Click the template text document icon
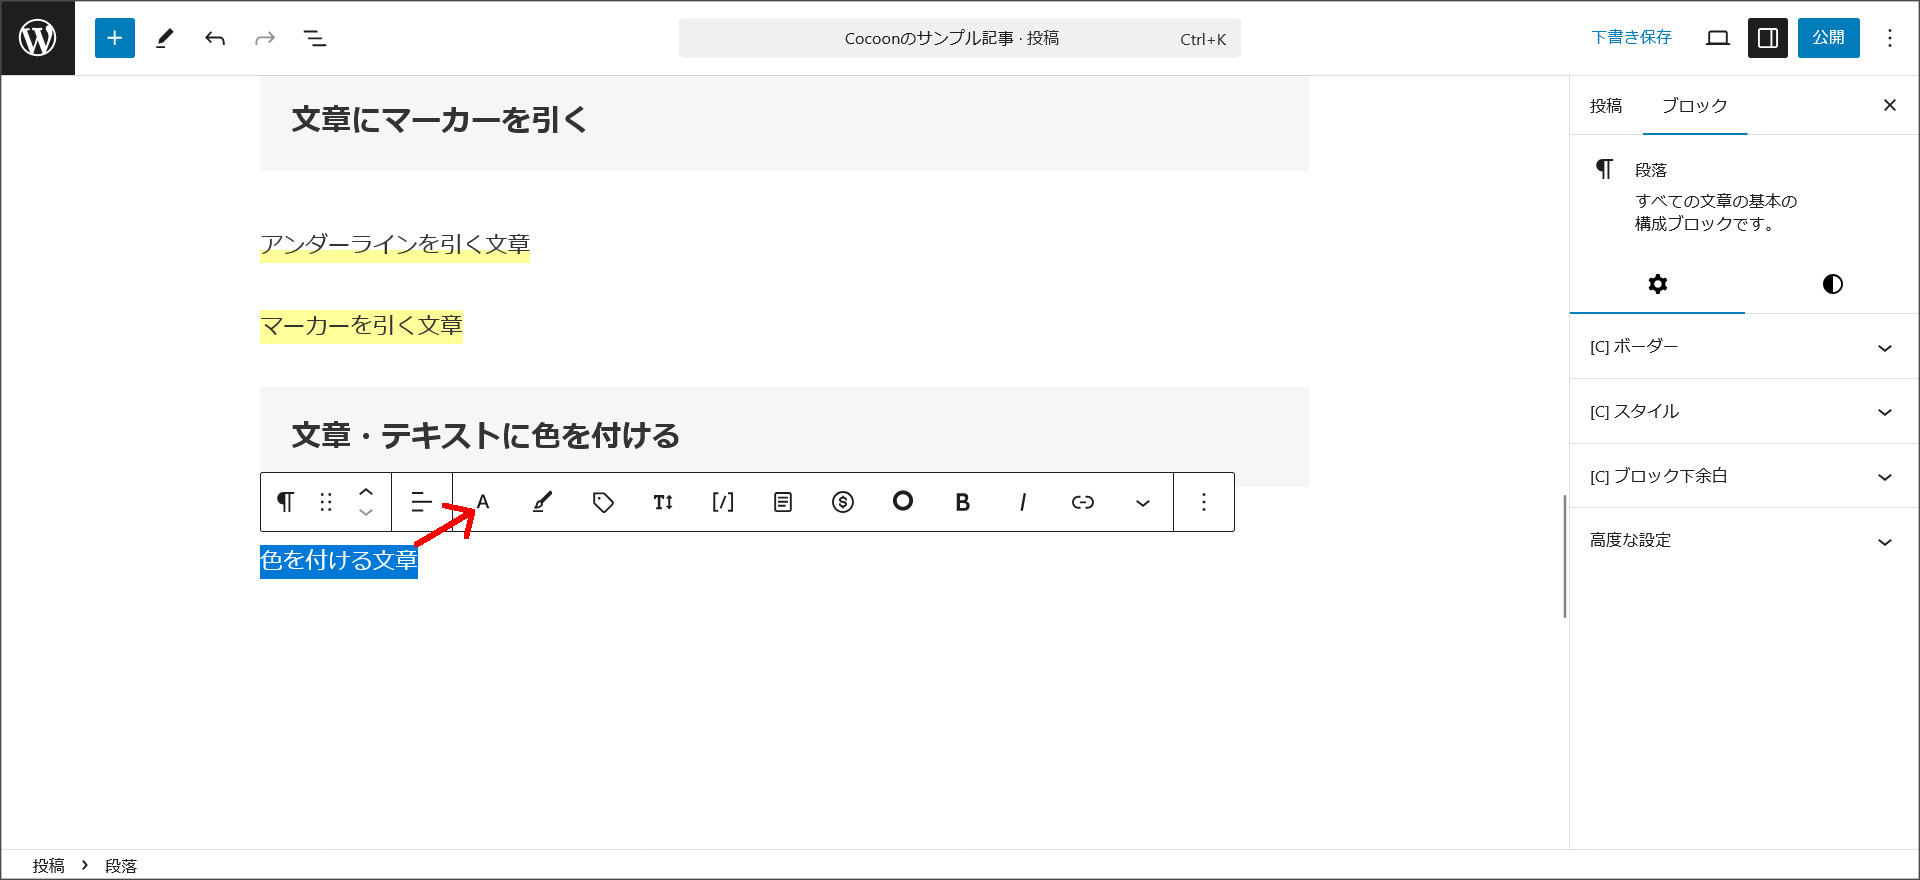This screenshot has width=1920, height=880. (x=783, y=502)
